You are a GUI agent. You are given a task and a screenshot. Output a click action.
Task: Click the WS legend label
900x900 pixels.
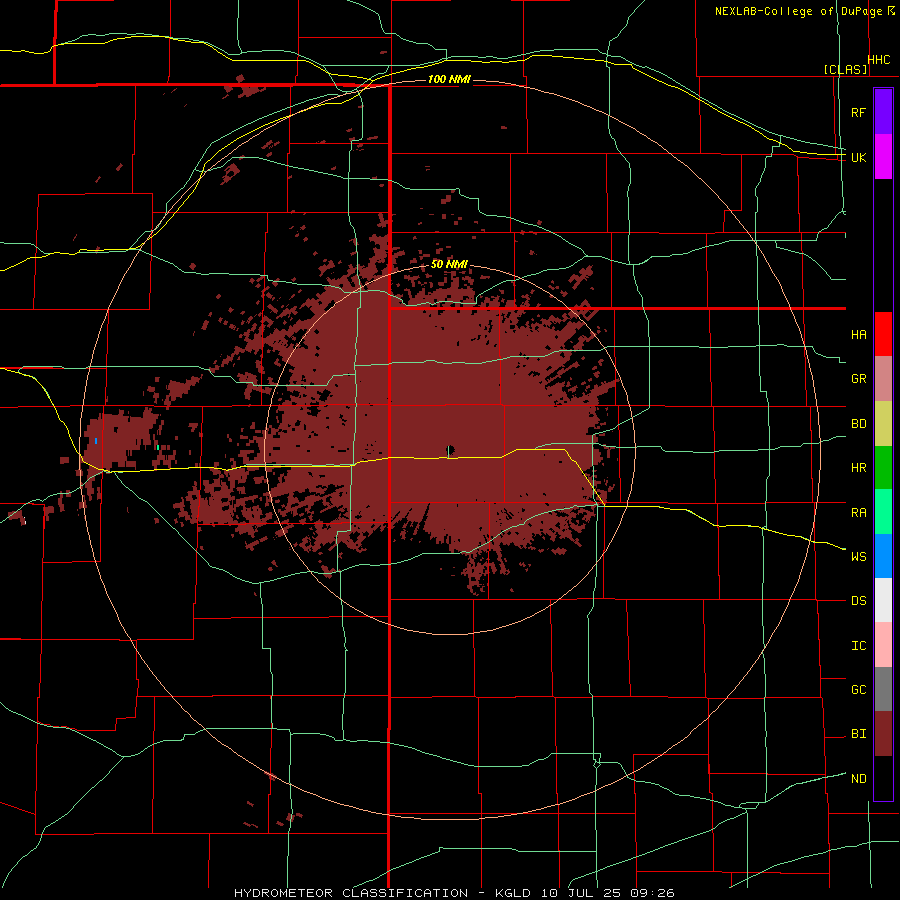(859, 557)
